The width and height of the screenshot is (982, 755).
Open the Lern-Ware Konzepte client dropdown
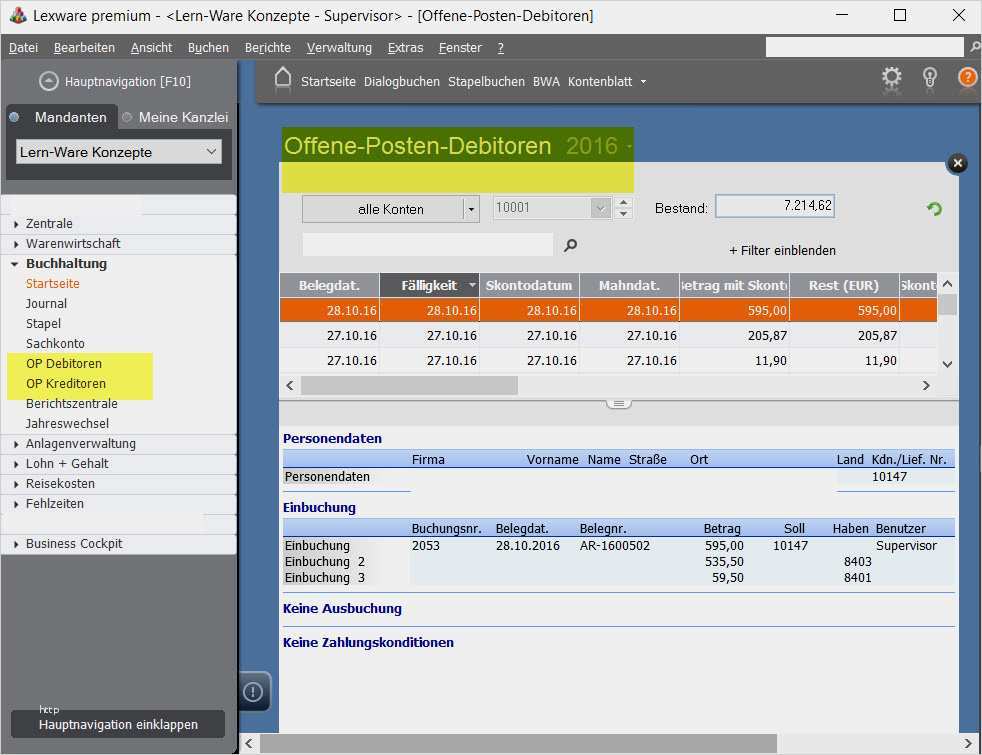(x=119, y=152)
